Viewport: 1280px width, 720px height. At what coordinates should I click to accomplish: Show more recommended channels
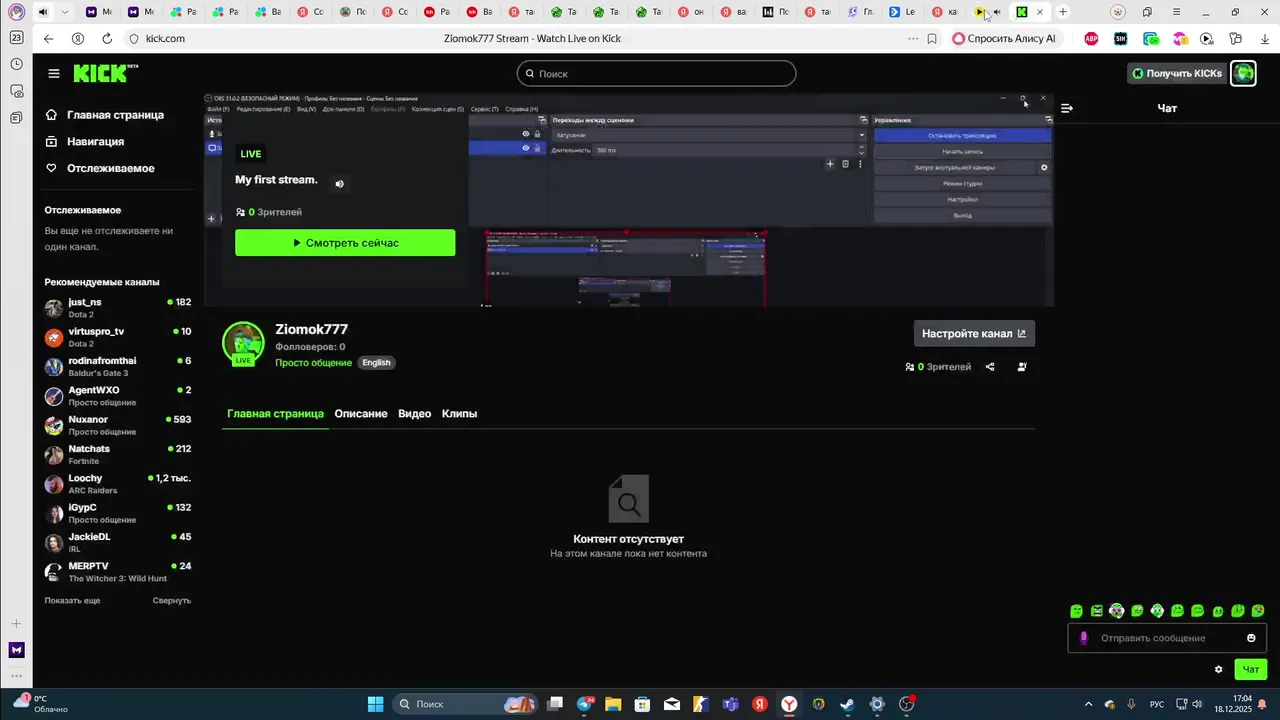click(x=72, y=601)
